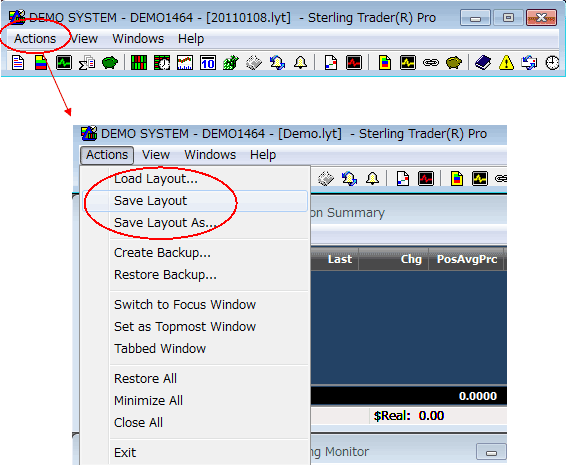Click bell with refresh arrows, top toolbar
Screen dimensions: 566x465
click(277, 63)
